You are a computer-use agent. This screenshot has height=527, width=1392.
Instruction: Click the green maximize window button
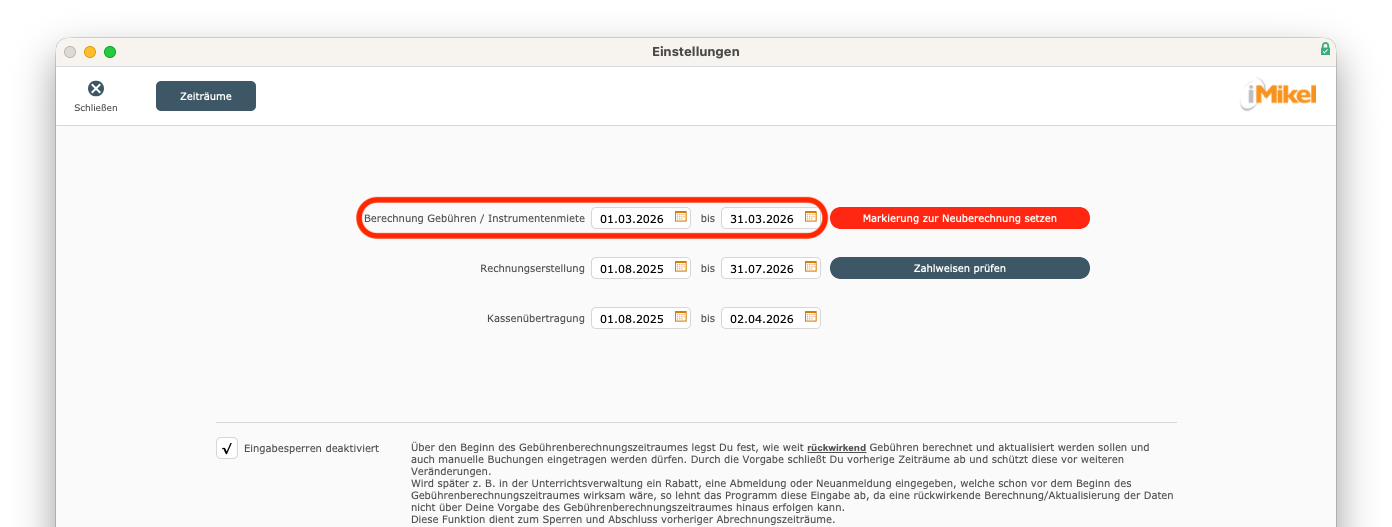(110, 52)
